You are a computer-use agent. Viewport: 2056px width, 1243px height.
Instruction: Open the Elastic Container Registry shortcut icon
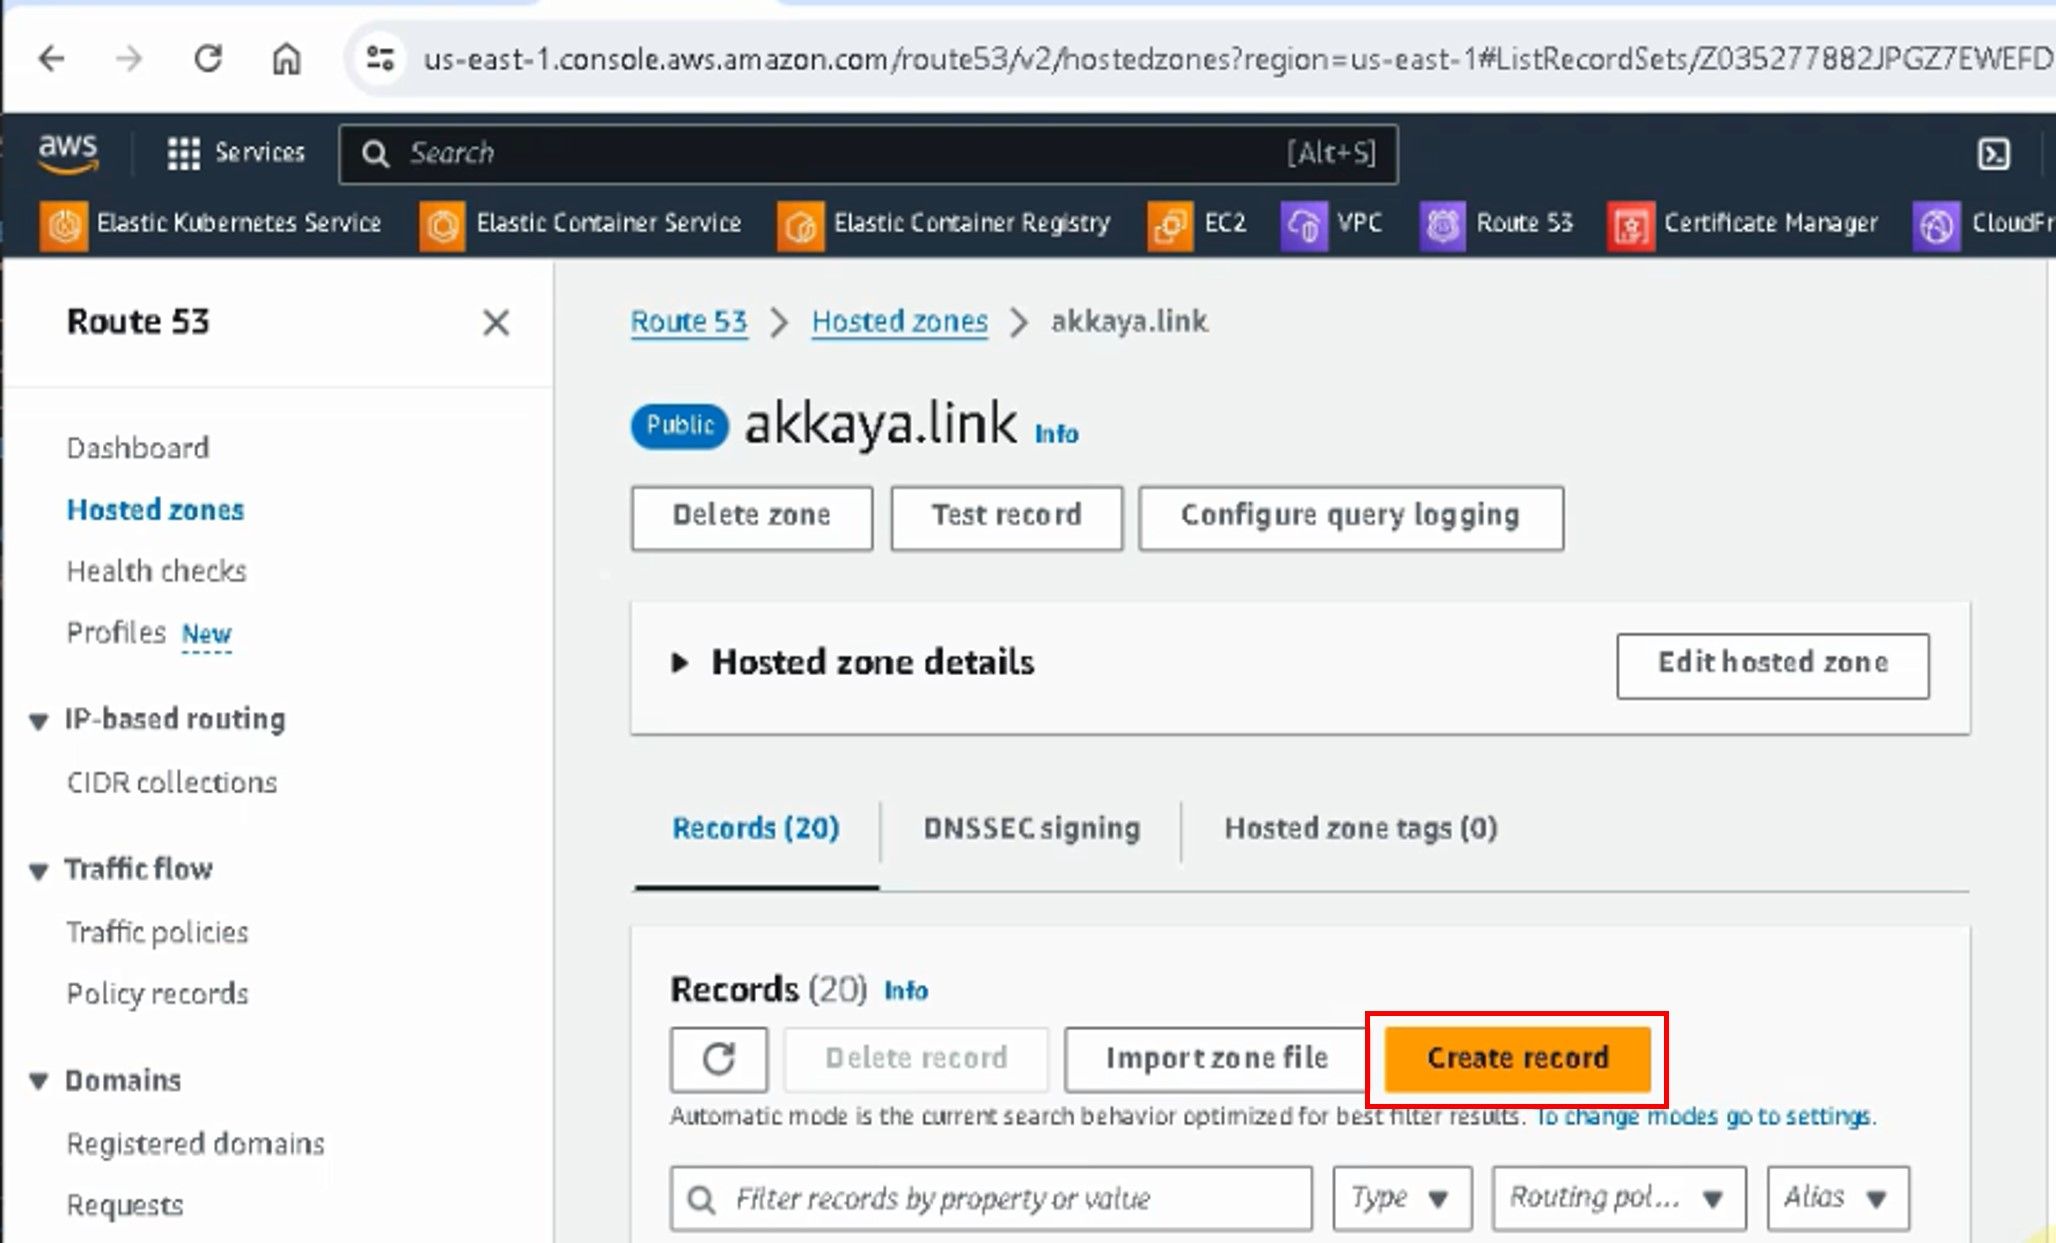800,225
